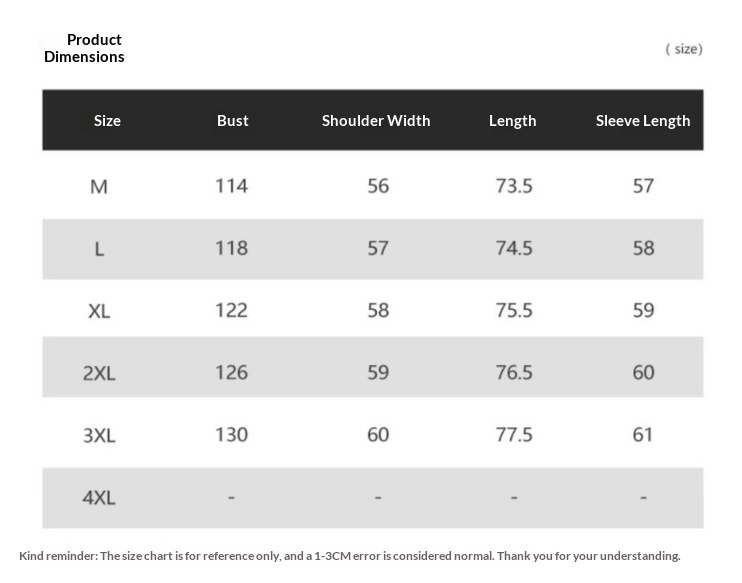Click the Size column header
This screenshot has width=742, height=583.
click(107, 121)
